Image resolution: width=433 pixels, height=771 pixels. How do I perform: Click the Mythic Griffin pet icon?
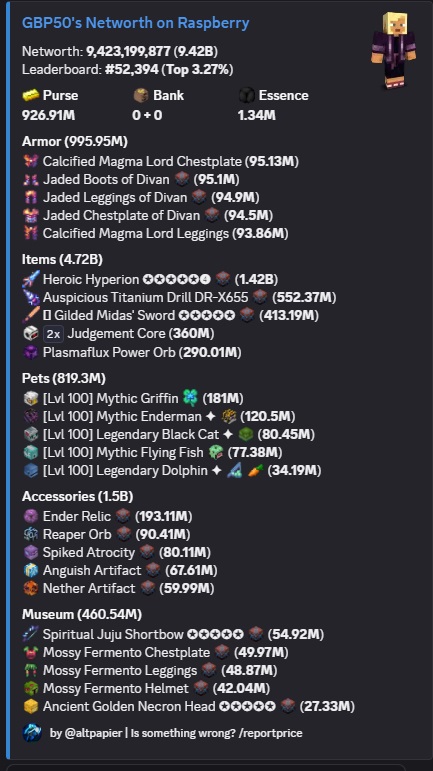click(x=30, y=398)
